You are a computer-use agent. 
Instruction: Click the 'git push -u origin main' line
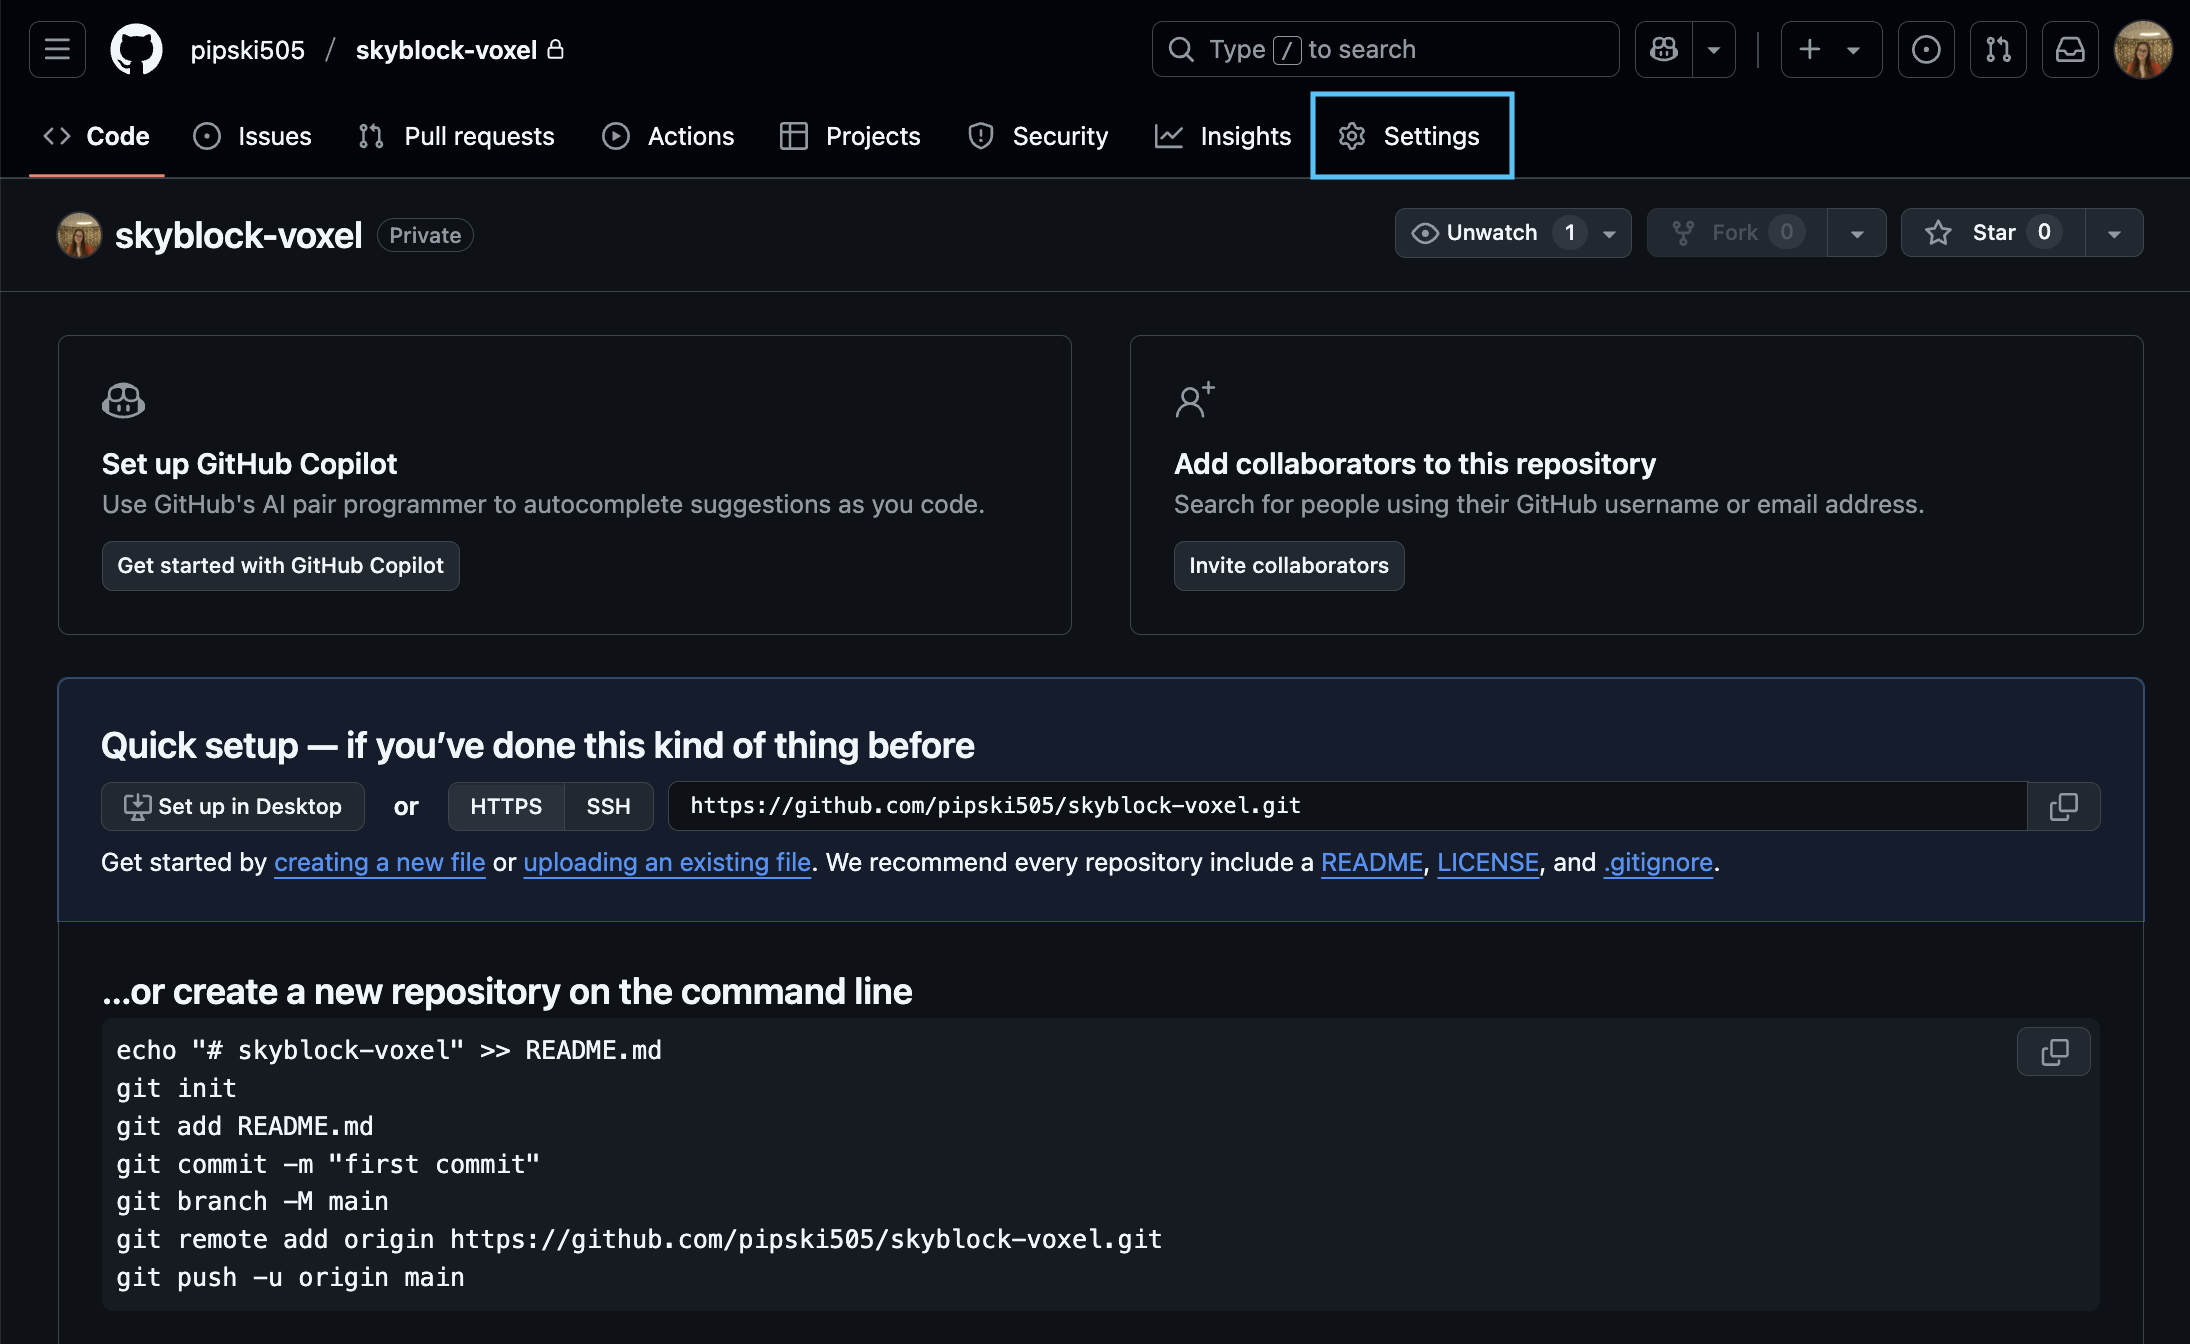(290, 1277)
